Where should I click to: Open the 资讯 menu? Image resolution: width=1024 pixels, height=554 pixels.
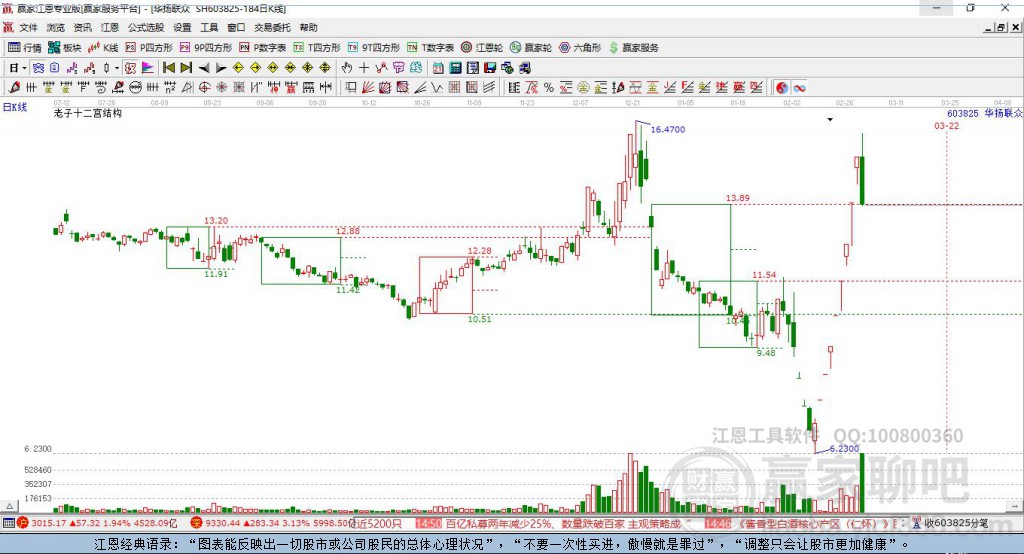pyautogui.click(x=82, y=27)
